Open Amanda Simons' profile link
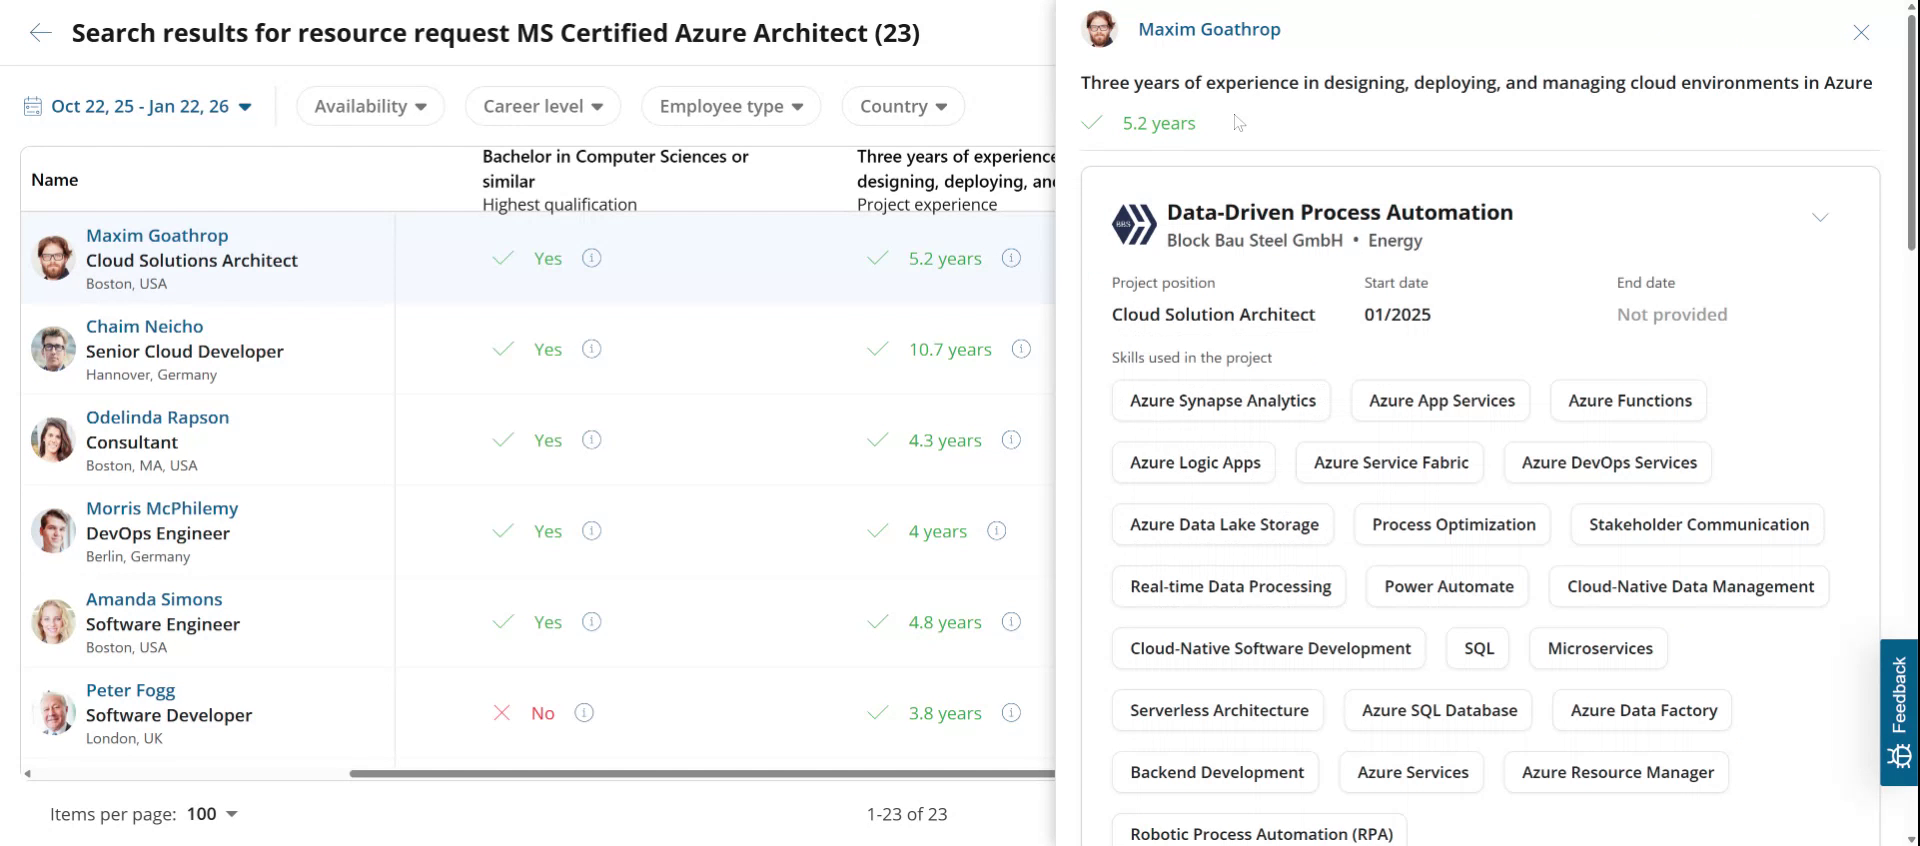The image size is (1920, 846). click(x=154, y=599)
